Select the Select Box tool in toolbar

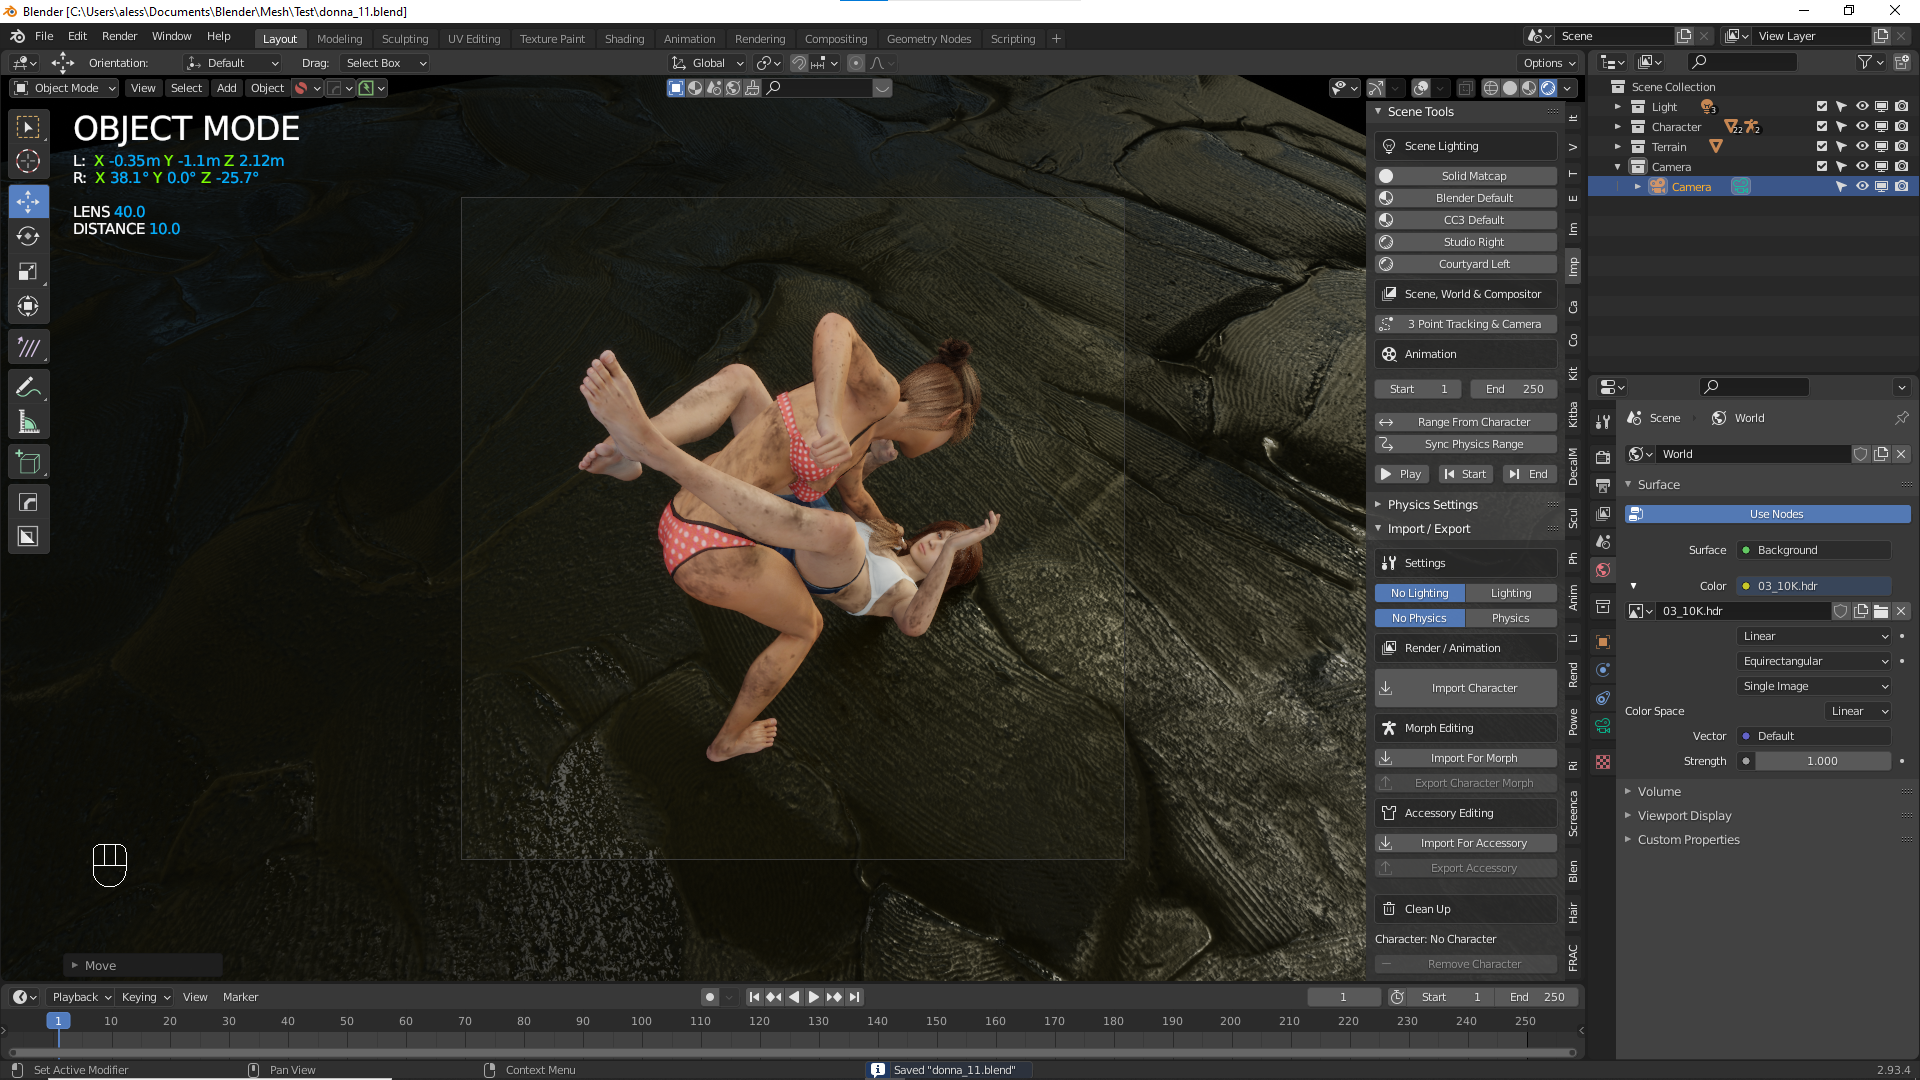point(28,127)
